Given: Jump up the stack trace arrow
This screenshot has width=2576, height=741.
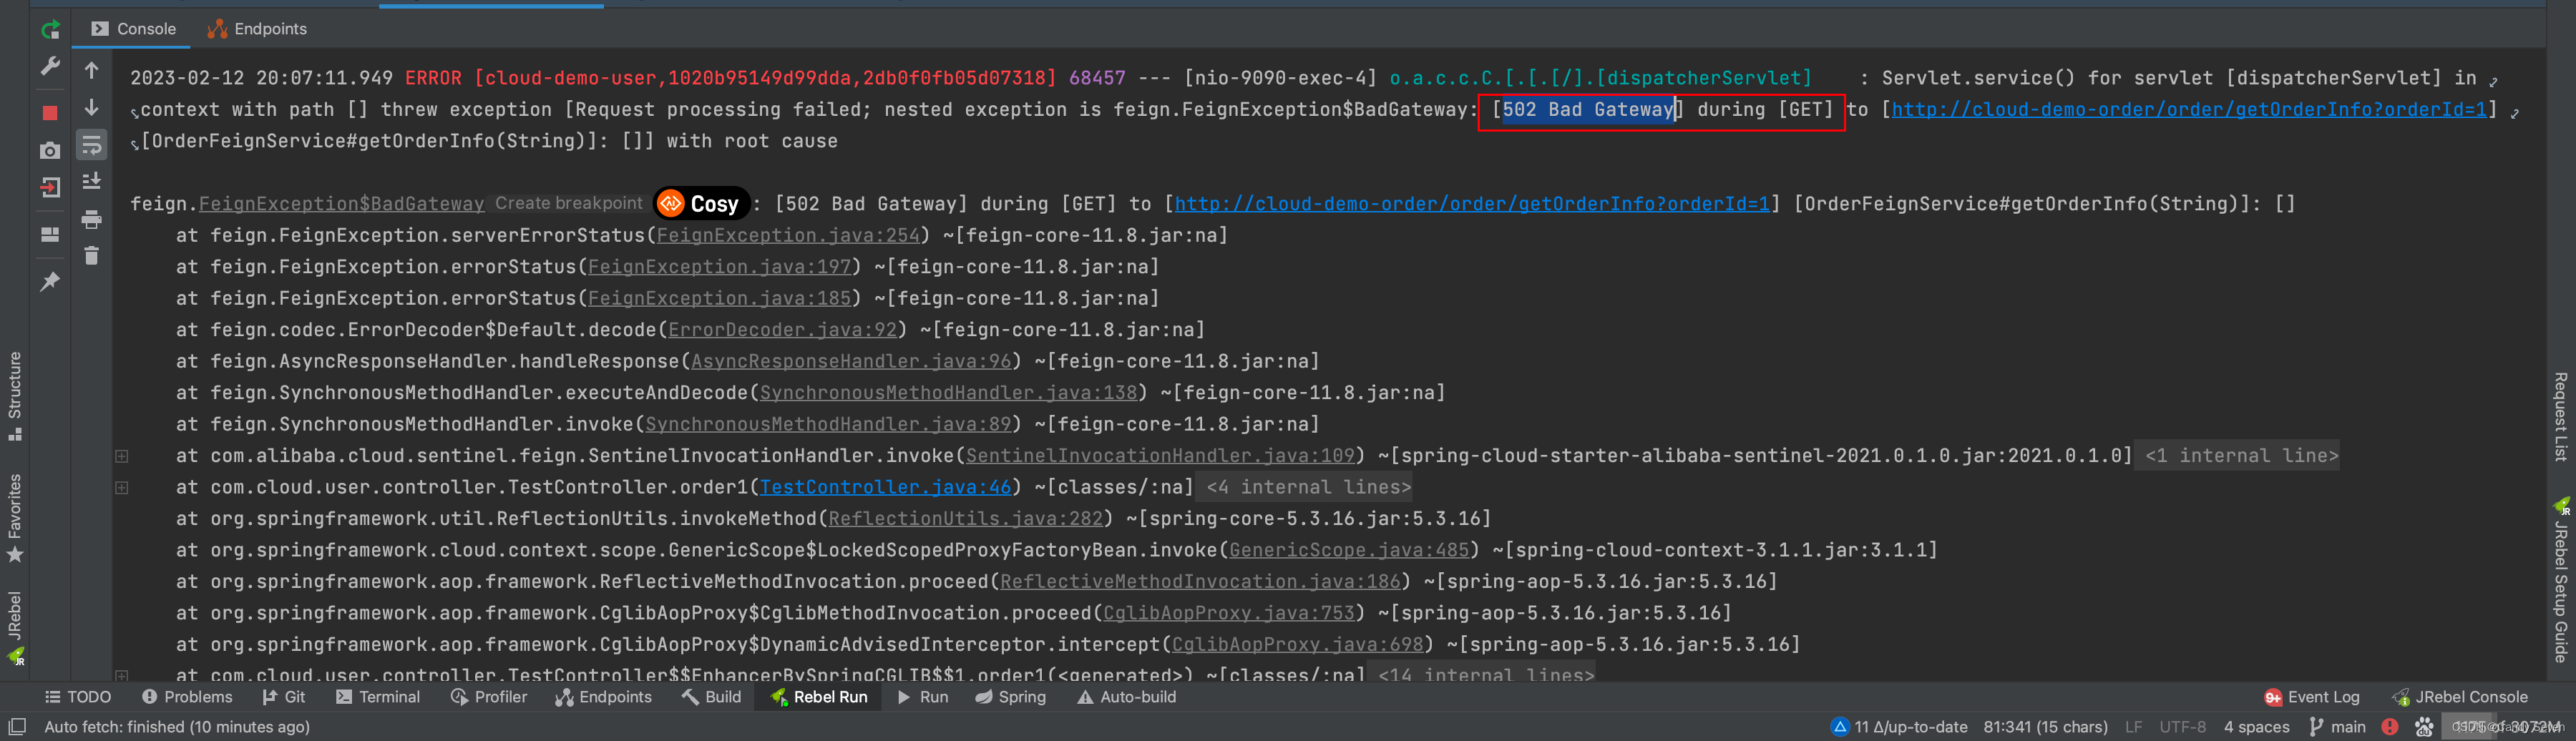Looking at the screenshot, I should pyautogui.click(x=92, y=70).
